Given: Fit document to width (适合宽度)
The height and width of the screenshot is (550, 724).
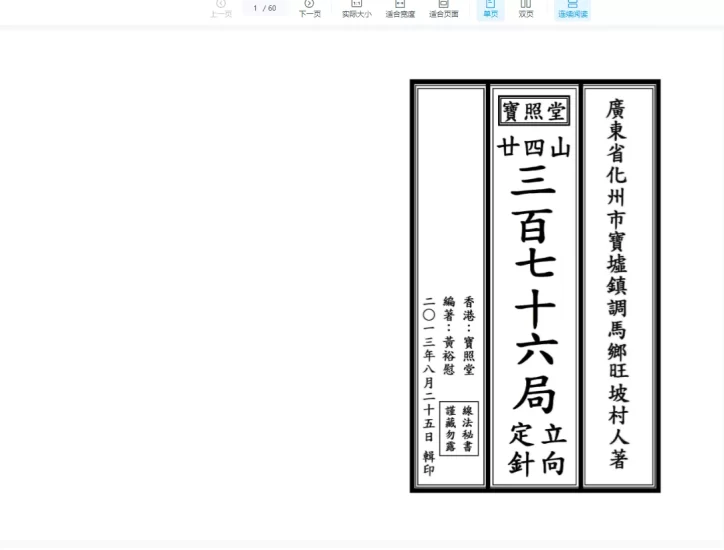Looking at the screenshot, I should pos(400,8).
